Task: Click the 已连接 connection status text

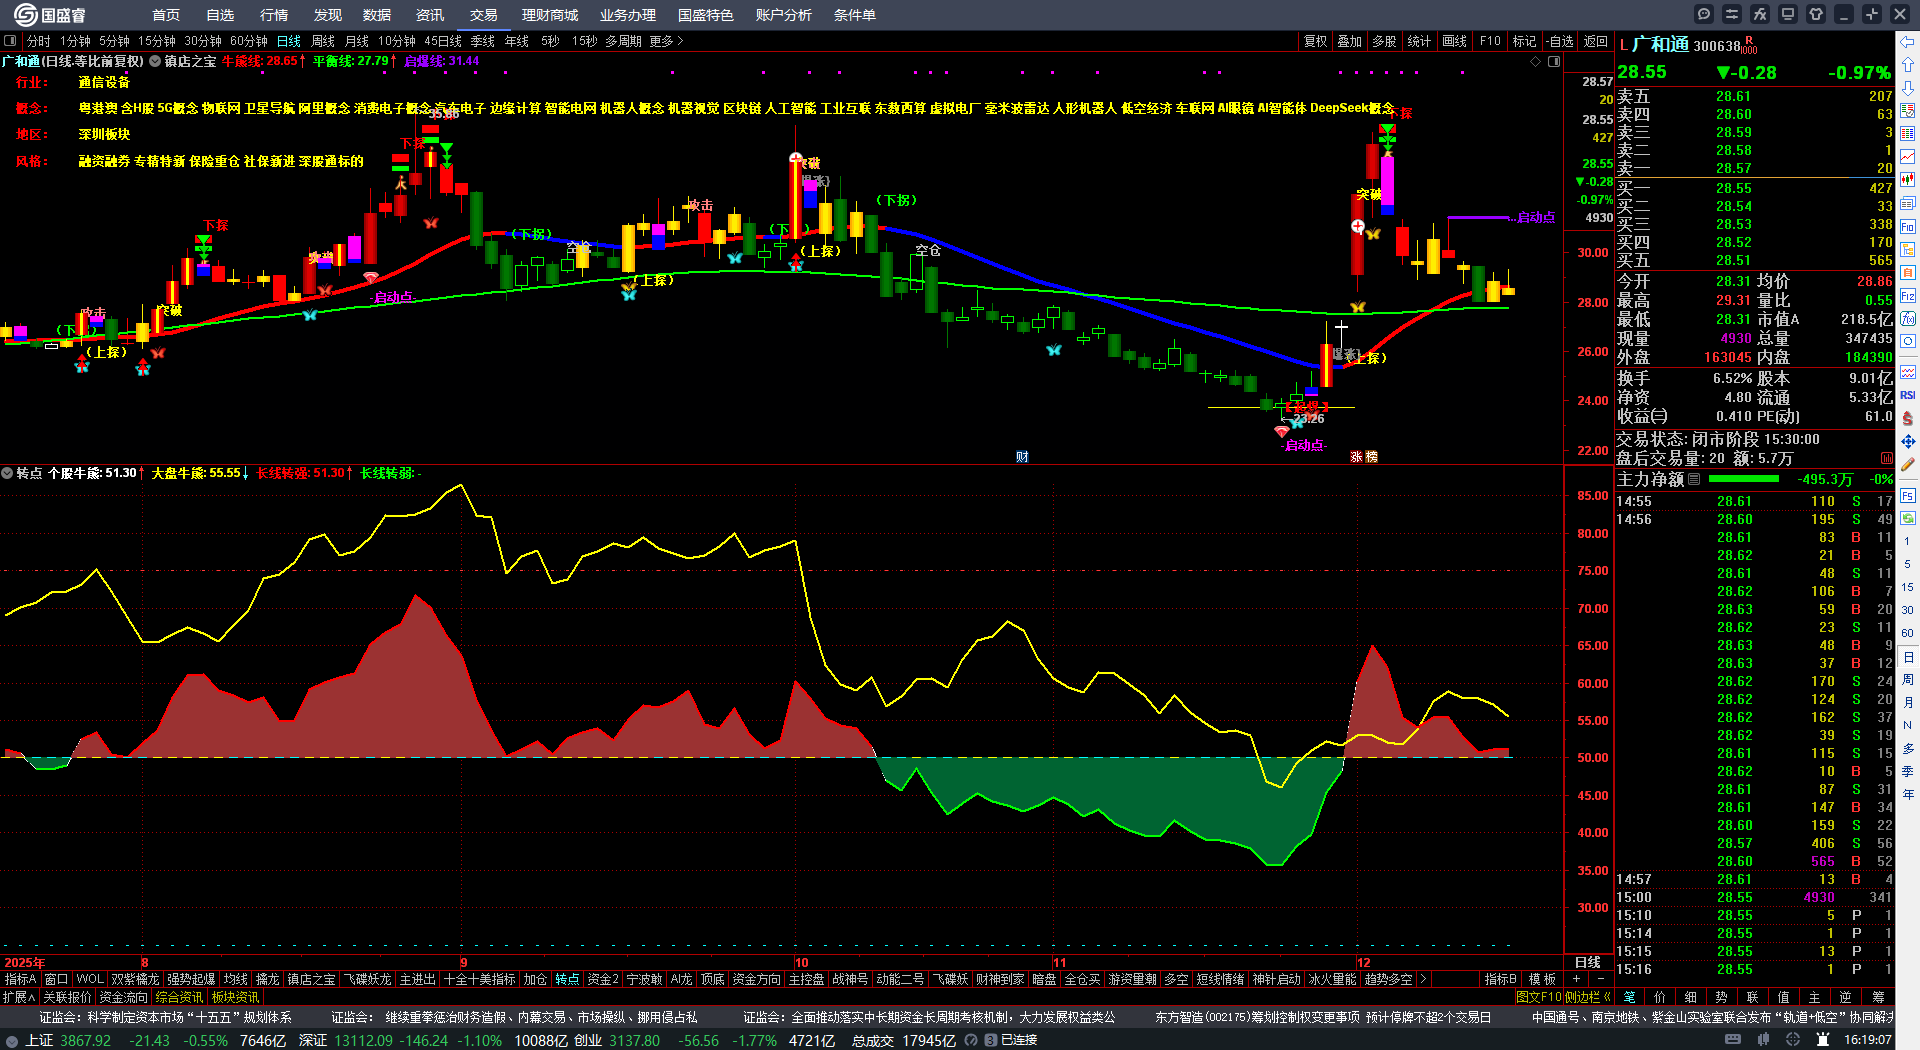Action: coord(1019,1040)
